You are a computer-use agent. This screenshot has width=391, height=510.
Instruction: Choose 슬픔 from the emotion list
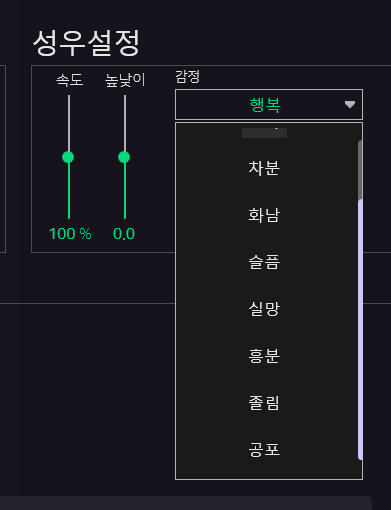tap(264, 262)
